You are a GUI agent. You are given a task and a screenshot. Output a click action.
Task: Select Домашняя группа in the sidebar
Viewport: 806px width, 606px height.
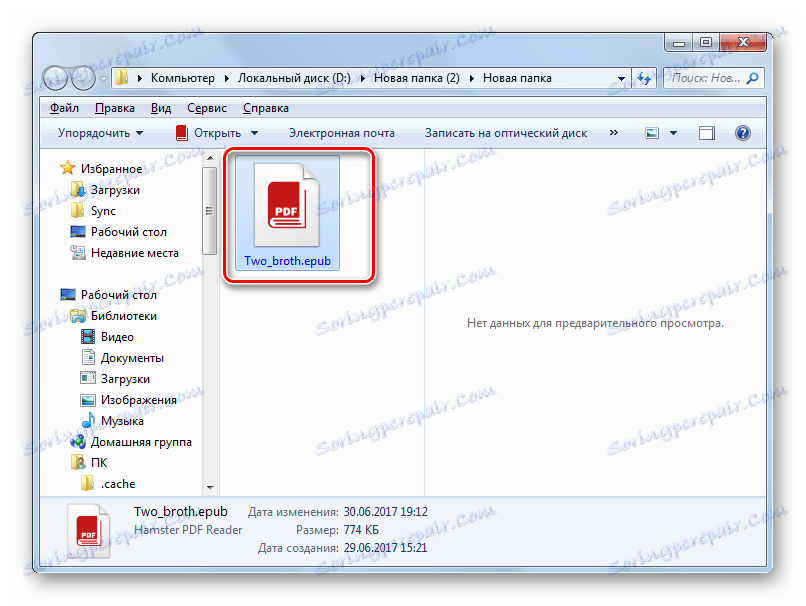point(141,442)
